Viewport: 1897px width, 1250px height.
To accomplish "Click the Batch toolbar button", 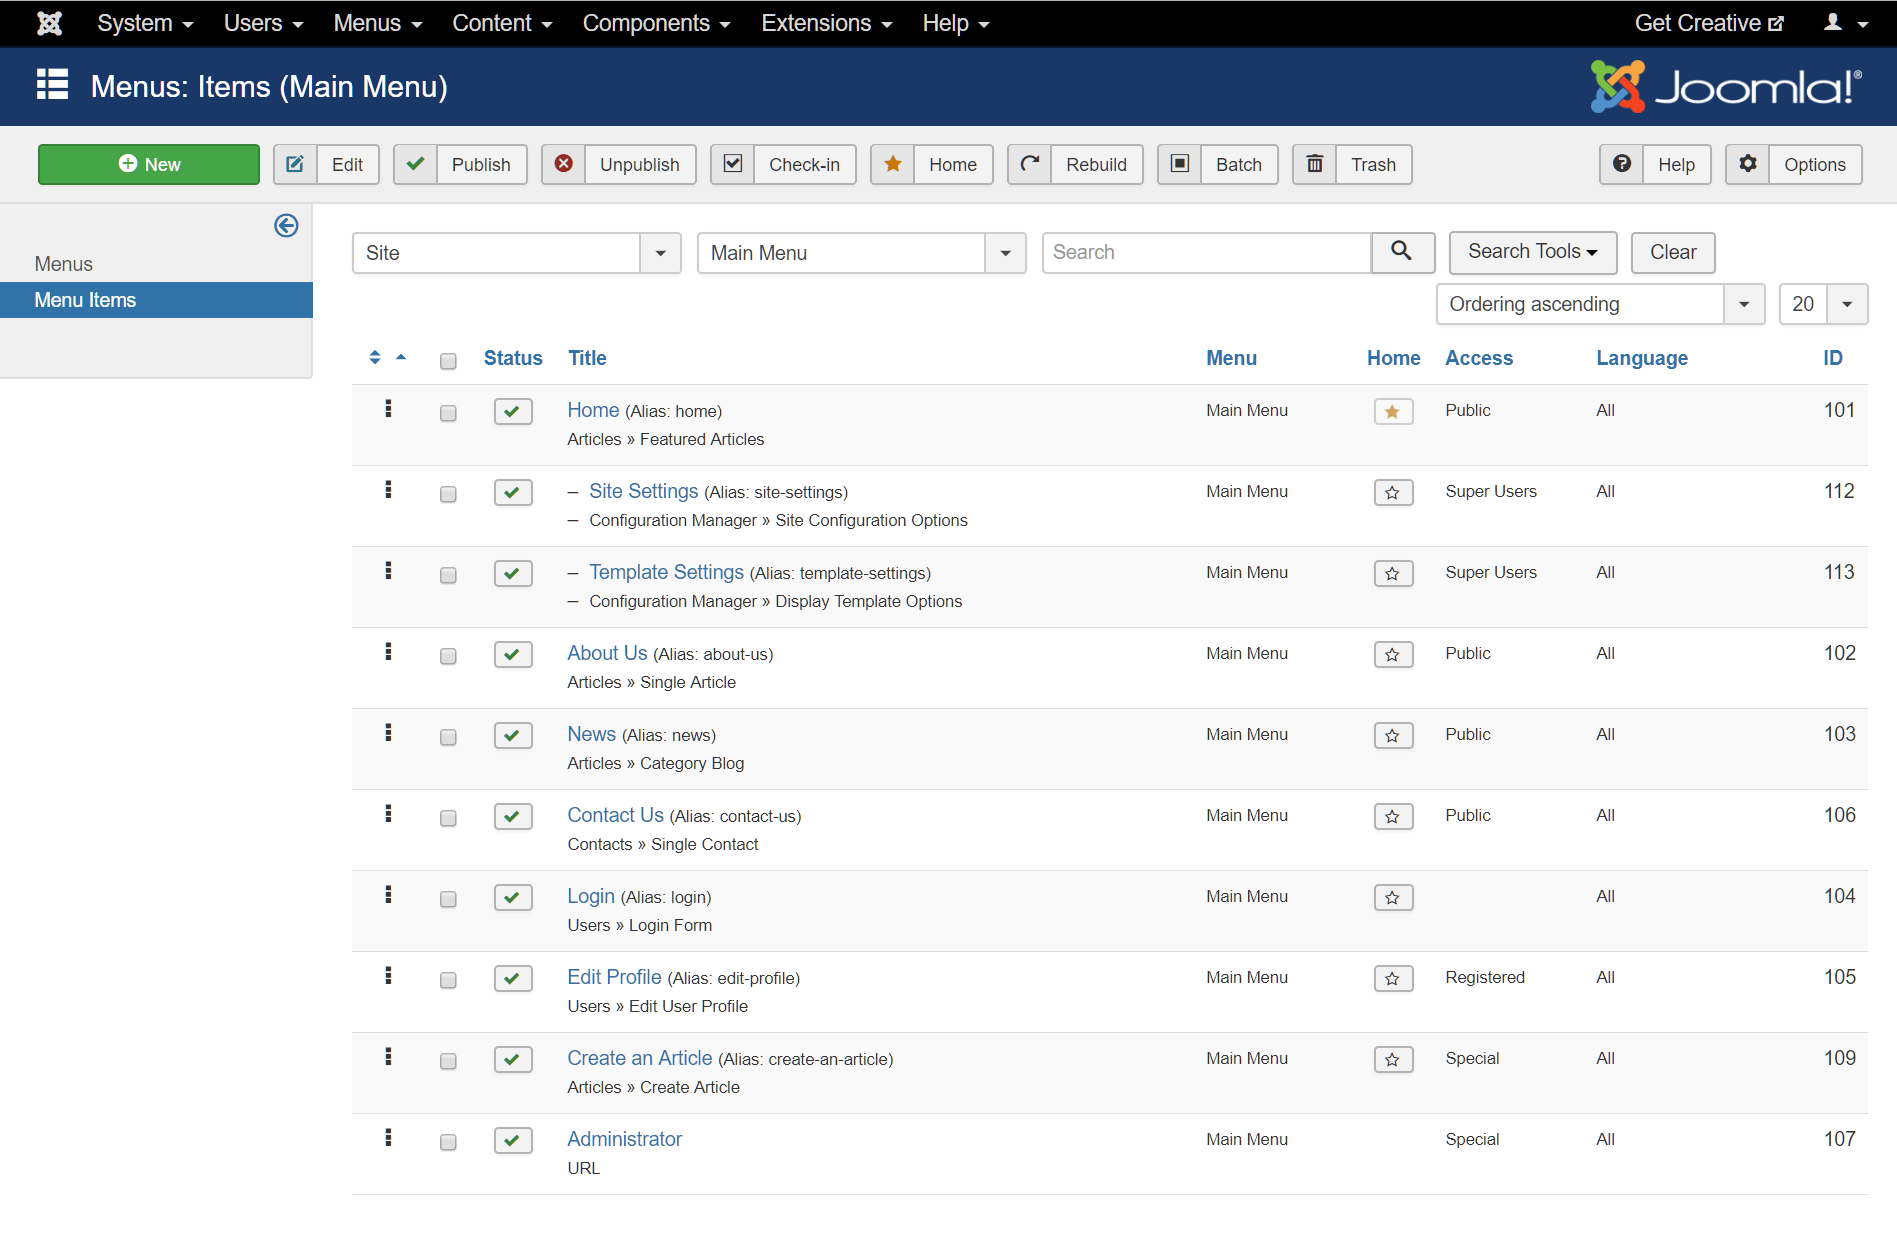I will 1218,164.
